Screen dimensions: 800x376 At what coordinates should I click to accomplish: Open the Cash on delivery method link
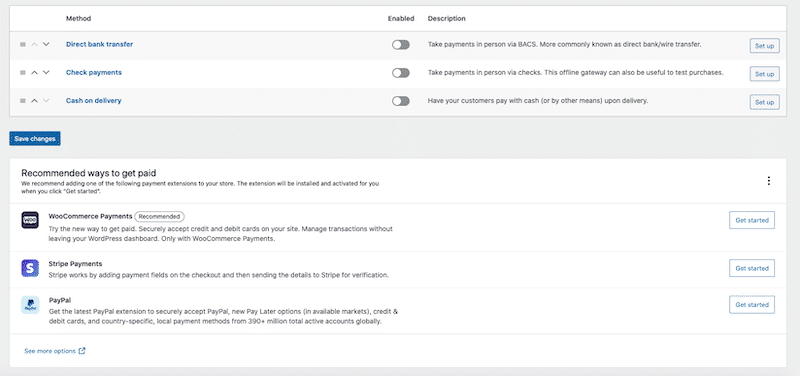pyautogui.click(x=93, y=101)
